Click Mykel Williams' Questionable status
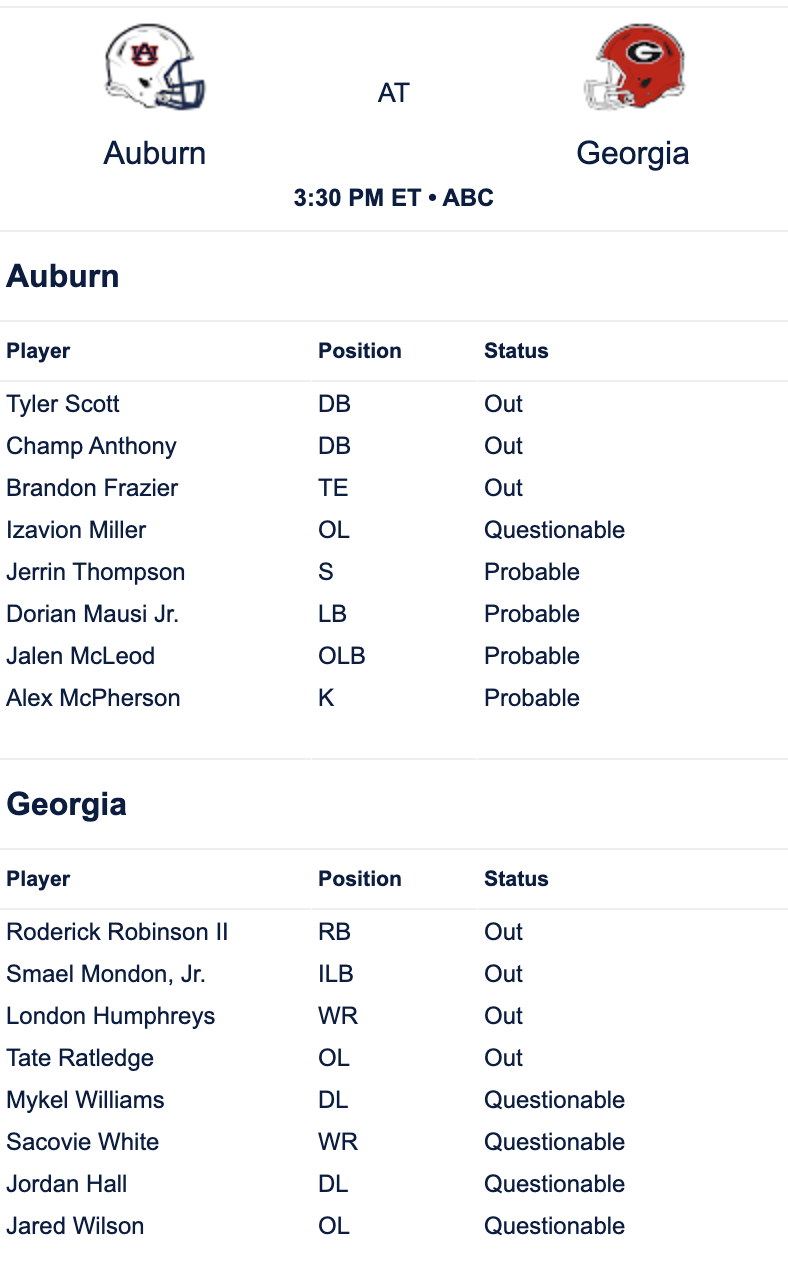The width and height of the screenshot is (788, 1288). [x=555, y=1100]
